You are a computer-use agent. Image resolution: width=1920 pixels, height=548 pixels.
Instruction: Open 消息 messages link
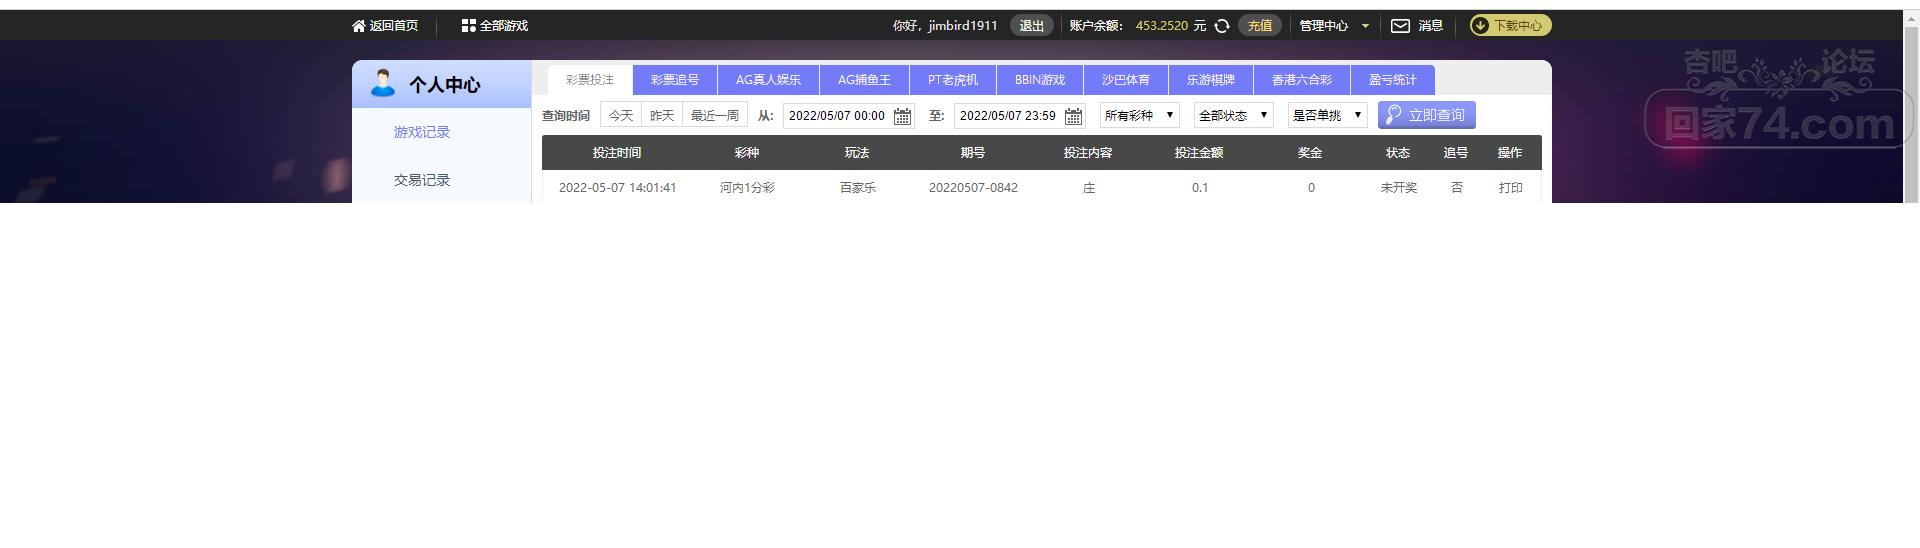click(1430, 26)
